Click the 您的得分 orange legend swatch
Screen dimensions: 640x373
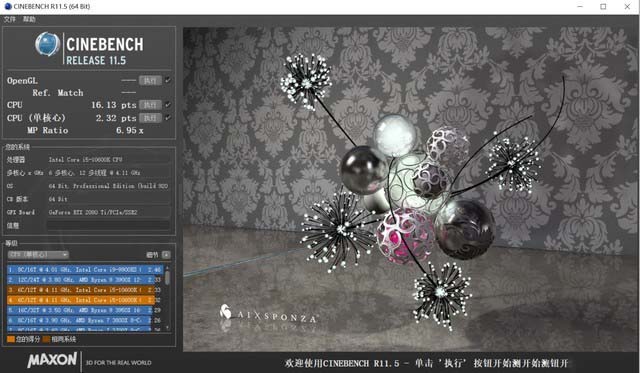tap(11, 339)
